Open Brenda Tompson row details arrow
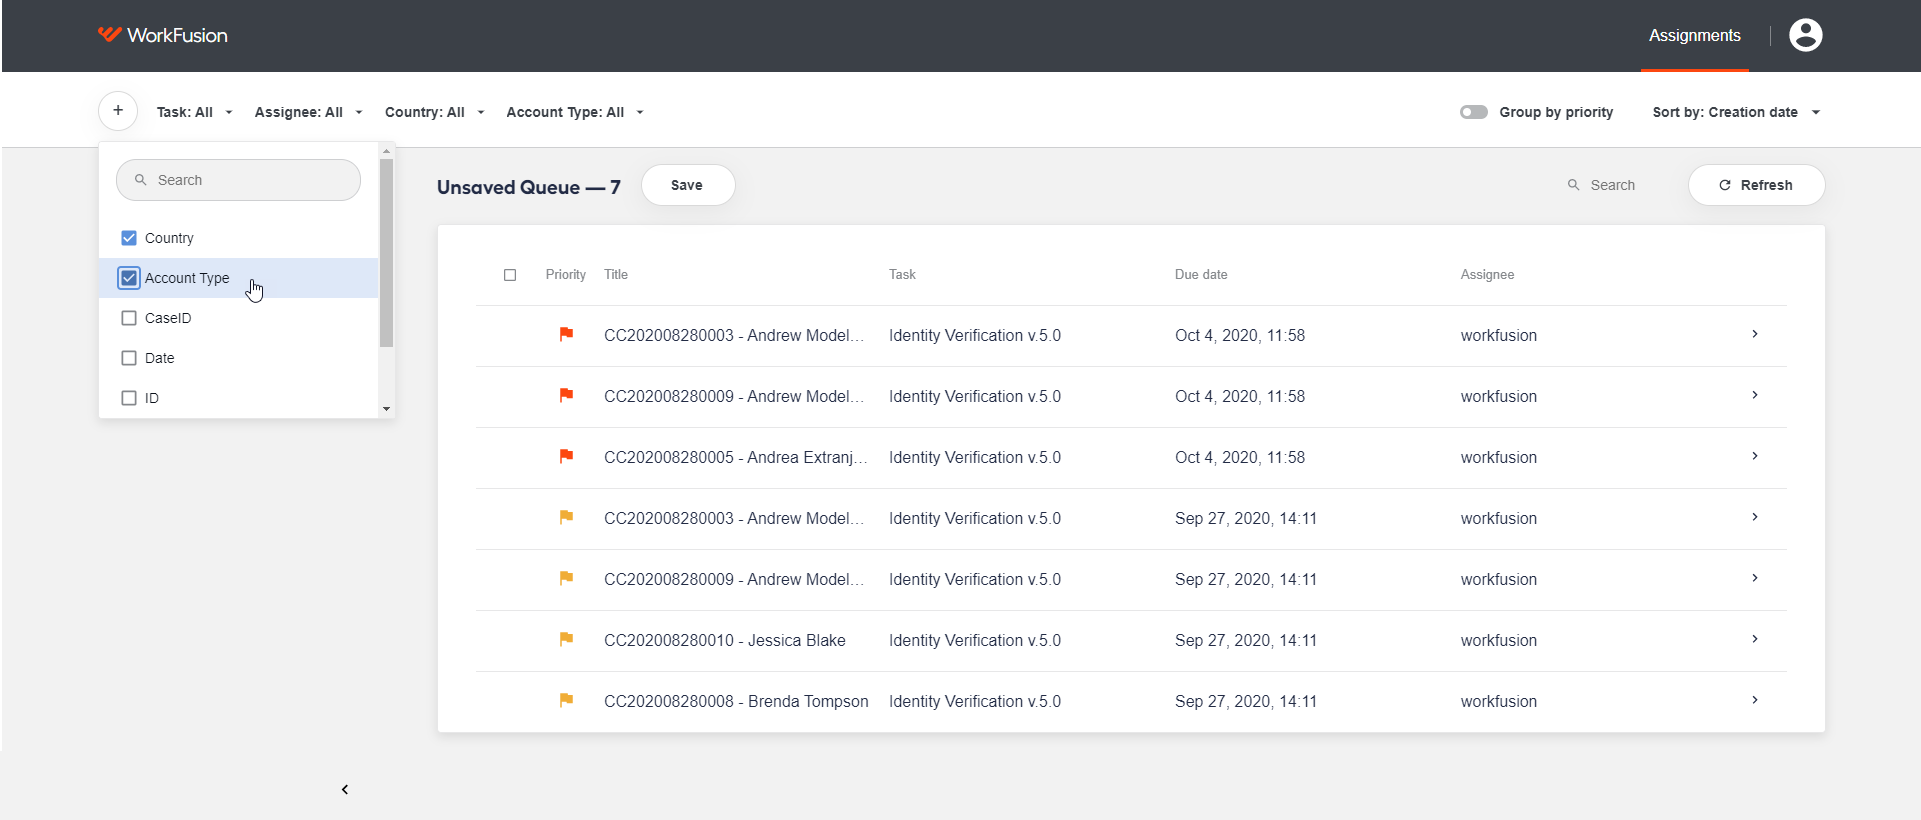1921x820 pixels. (x=1755, y=700)
